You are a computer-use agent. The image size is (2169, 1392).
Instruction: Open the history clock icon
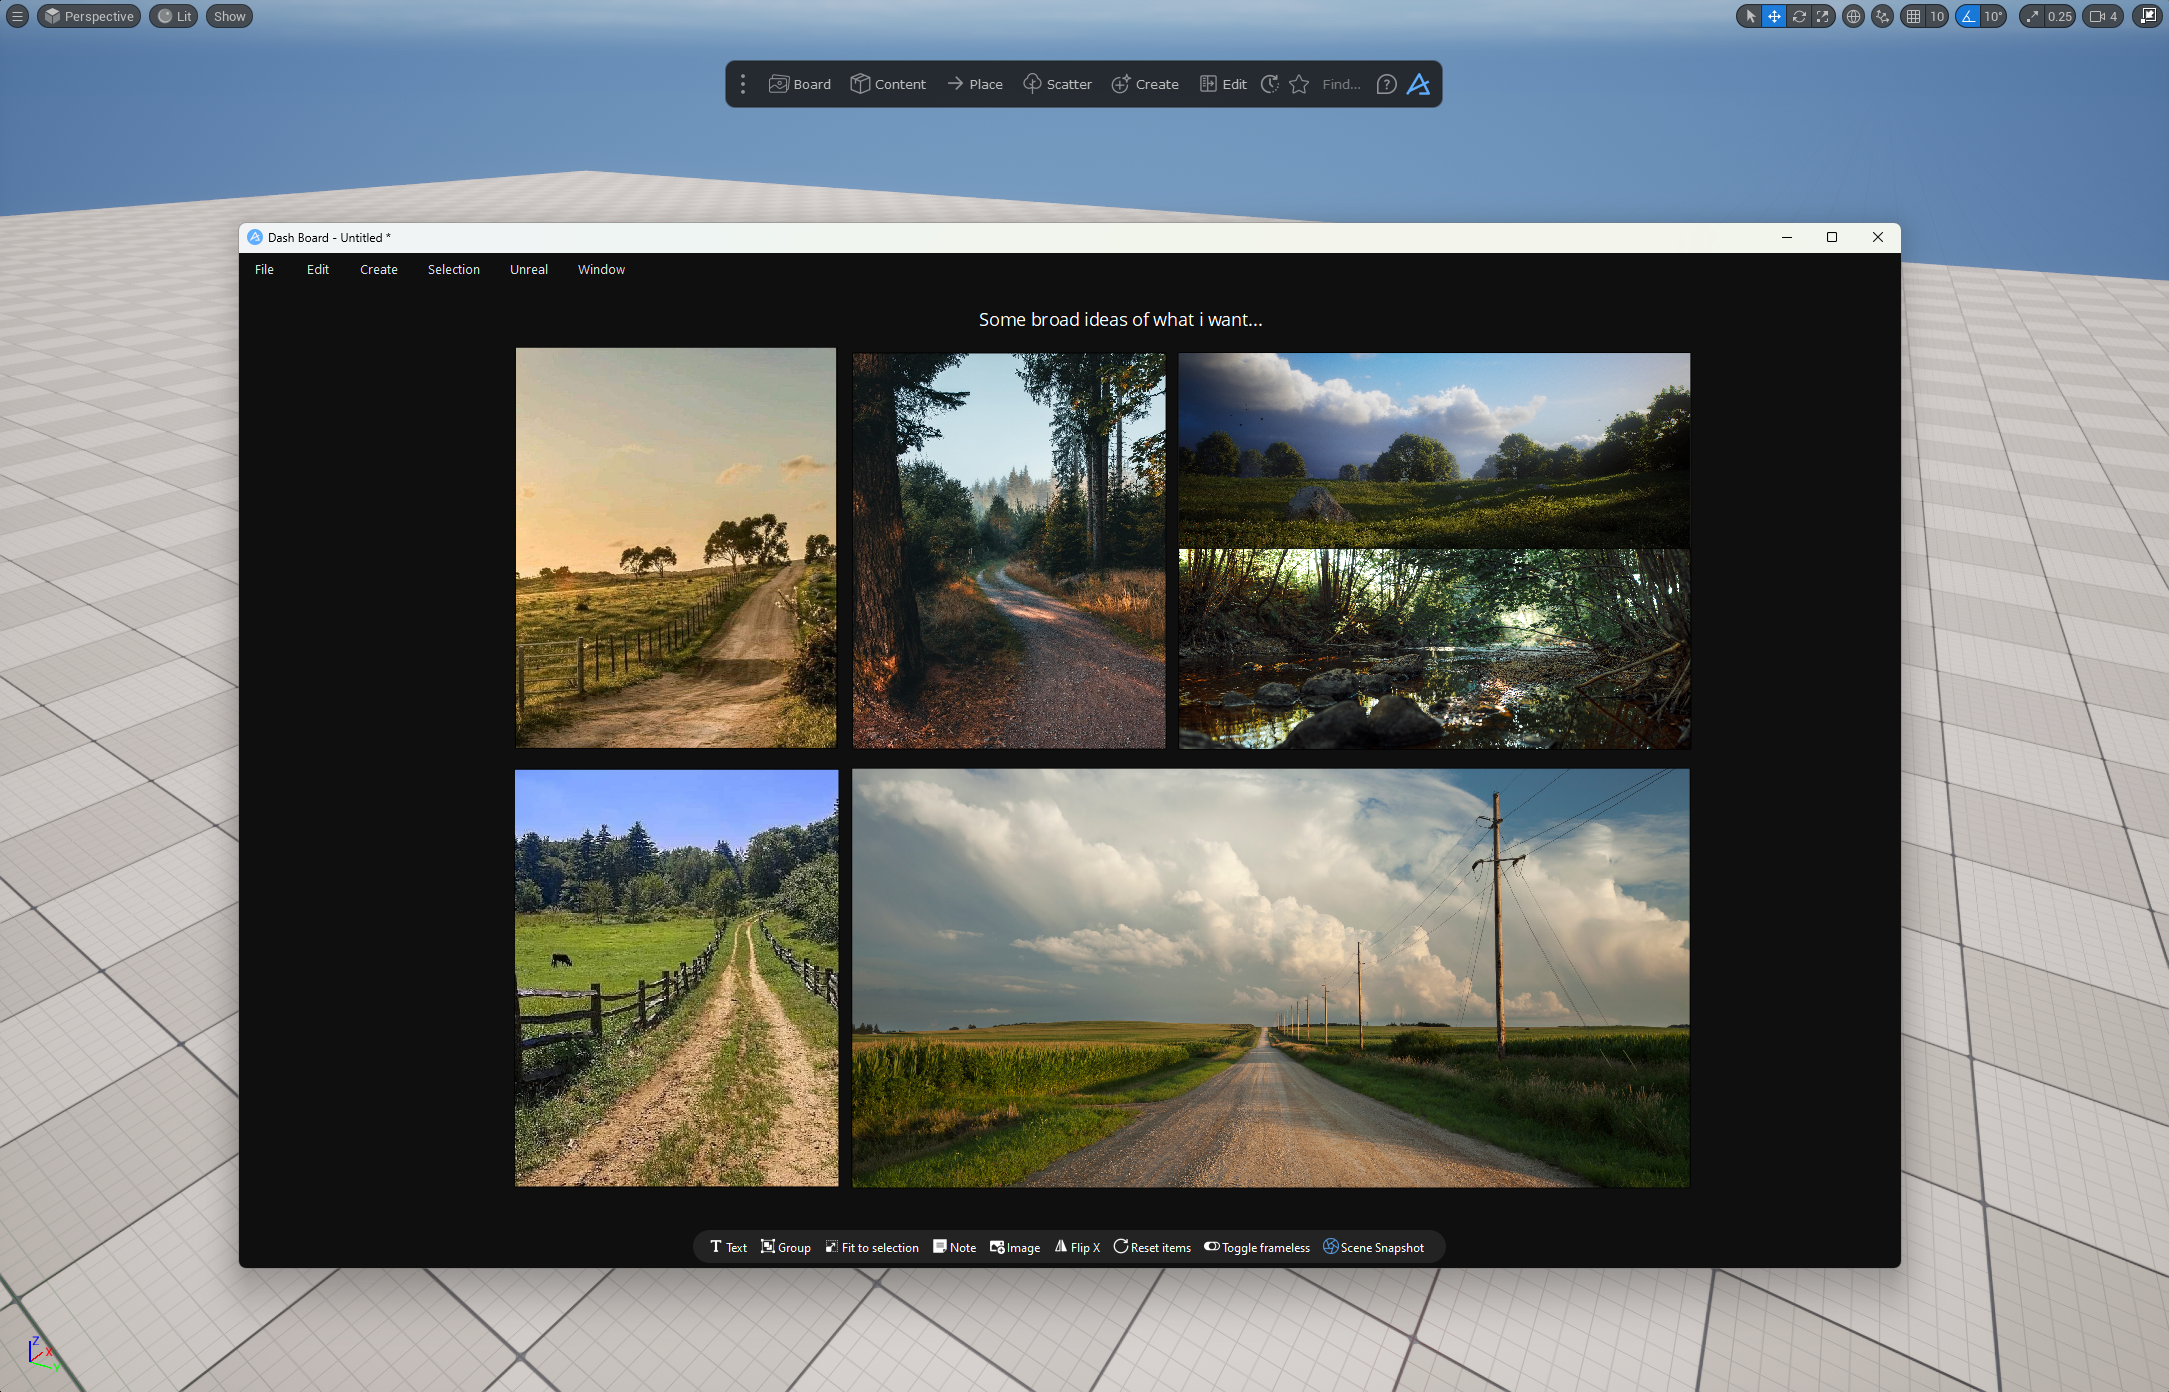point(1270,84)
